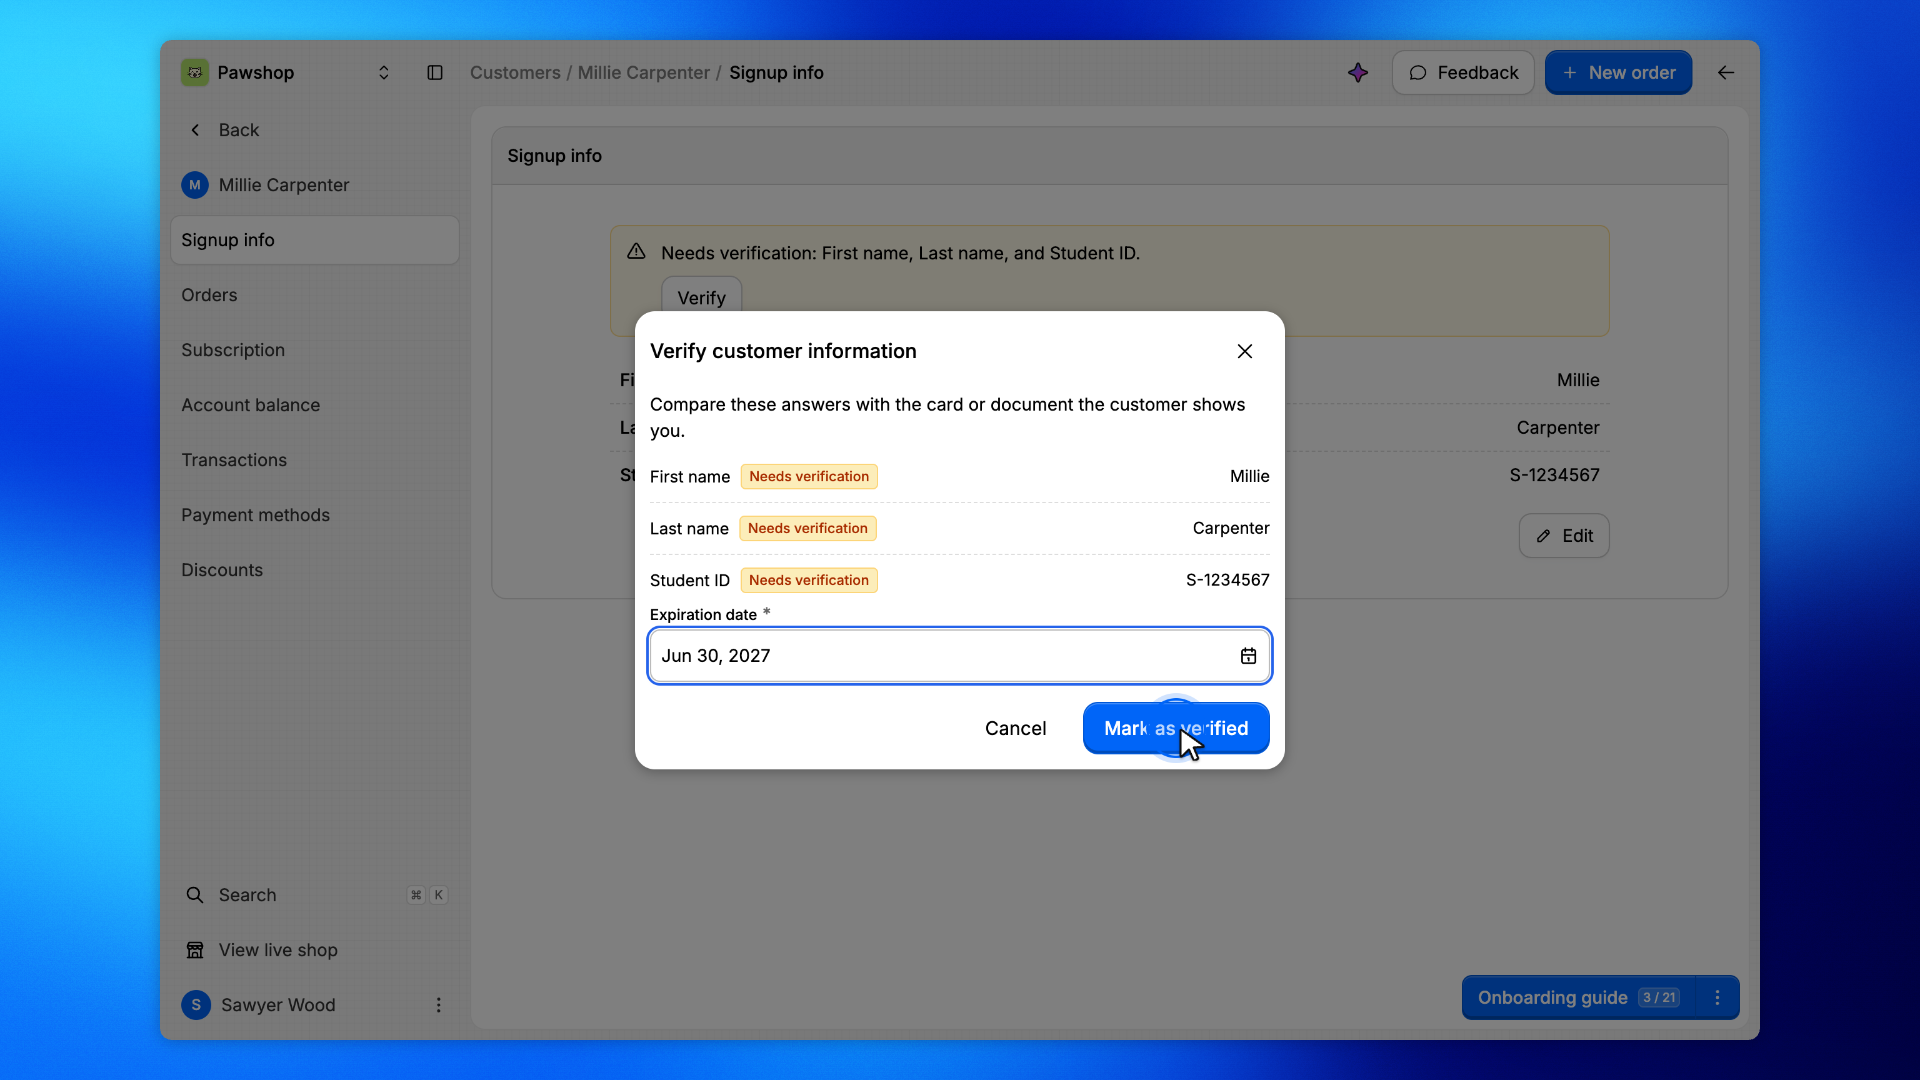The width and height of the screenshot is (1920, 1080).
Task: Cancel the verification dialog
Action: click(1015, 728)
